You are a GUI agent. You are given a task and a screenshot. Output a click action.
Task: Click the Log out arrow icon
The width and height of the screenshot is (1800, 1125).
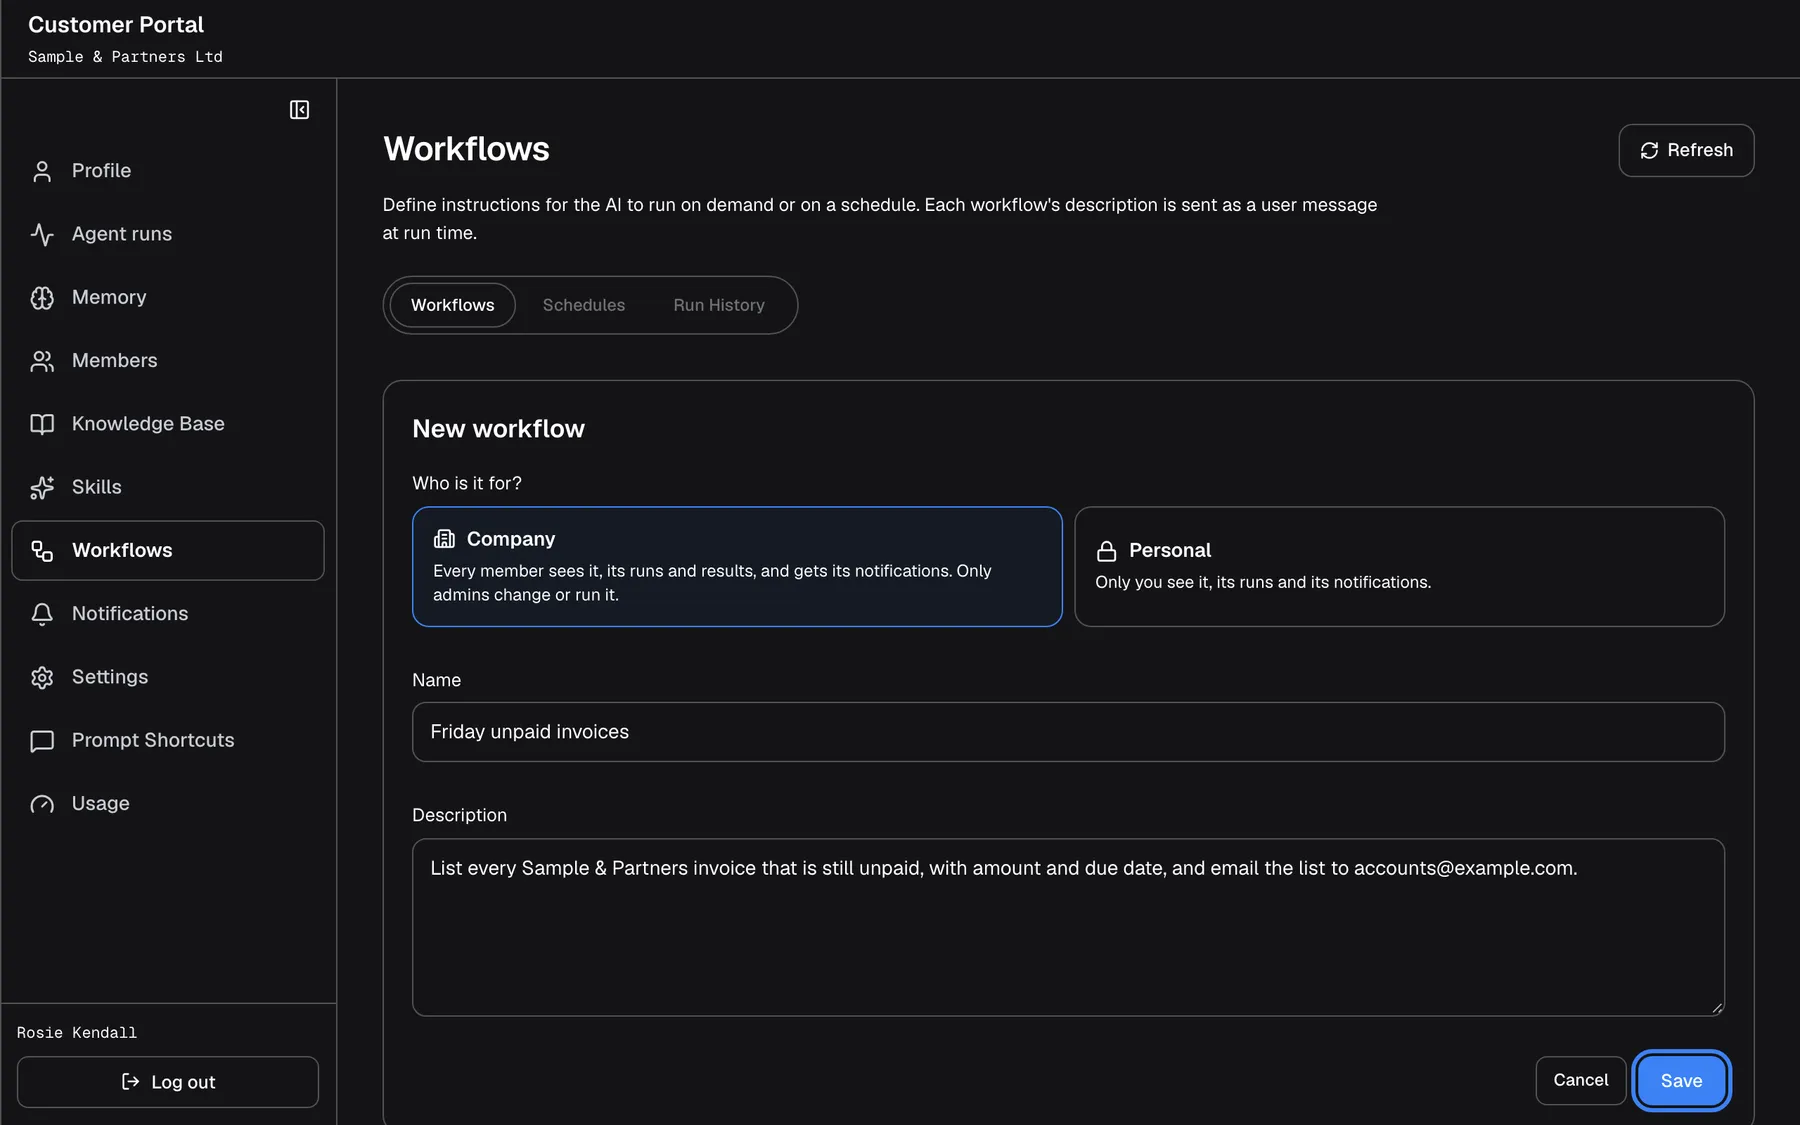pyautogui.click(x=130, y=1081)
